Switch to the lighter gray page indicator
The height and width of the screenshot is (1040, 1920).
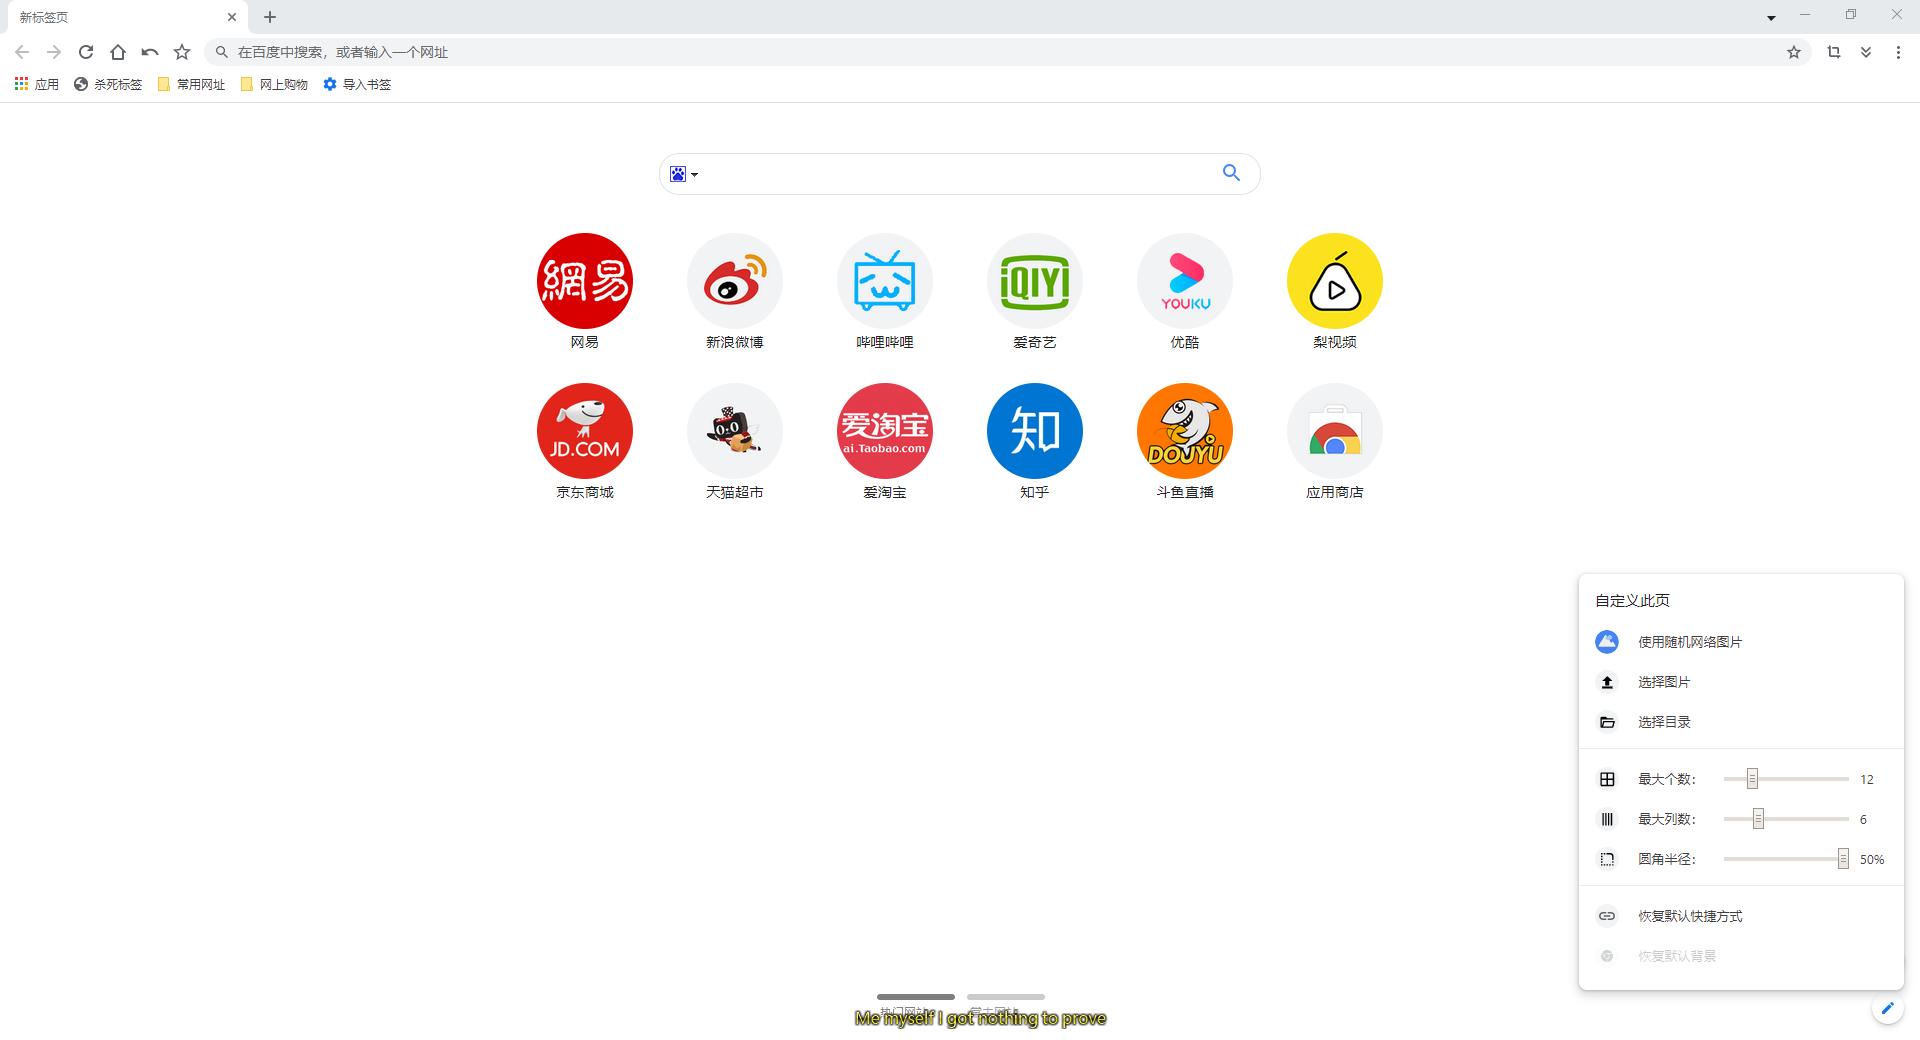point(1006,997)
